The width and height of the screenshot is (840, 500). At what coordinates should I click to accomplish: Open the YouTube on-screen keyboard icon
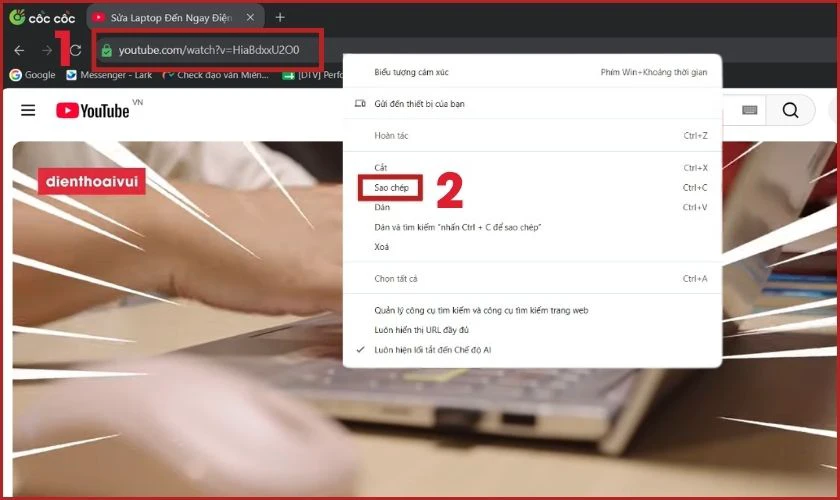749,110
